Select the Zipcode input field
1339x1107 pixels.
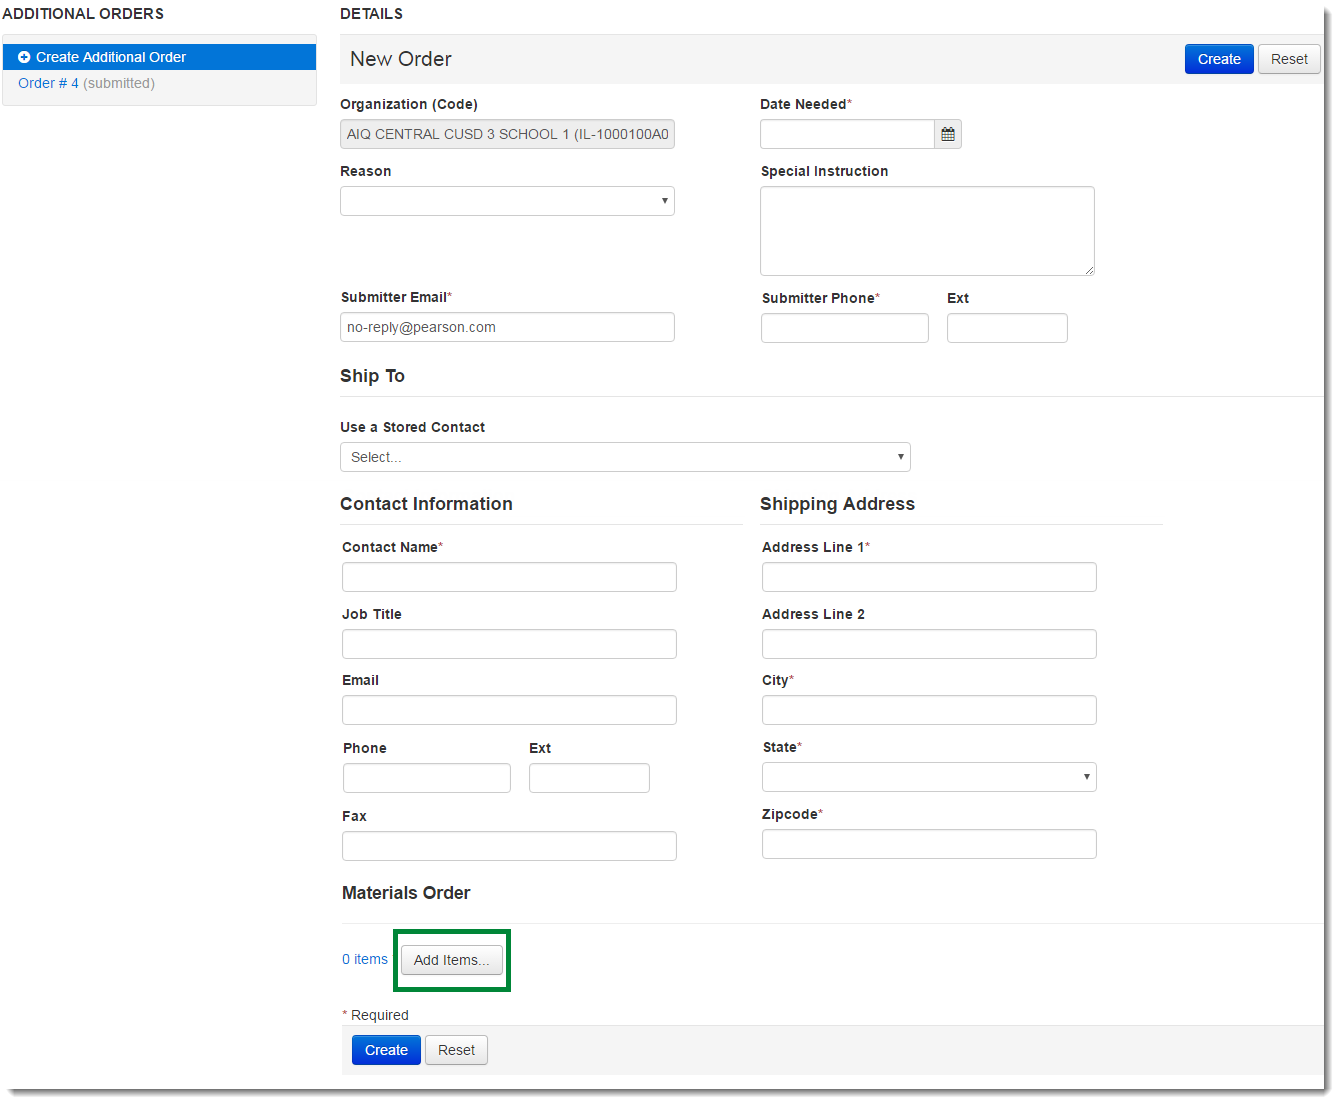coord(928,844)
